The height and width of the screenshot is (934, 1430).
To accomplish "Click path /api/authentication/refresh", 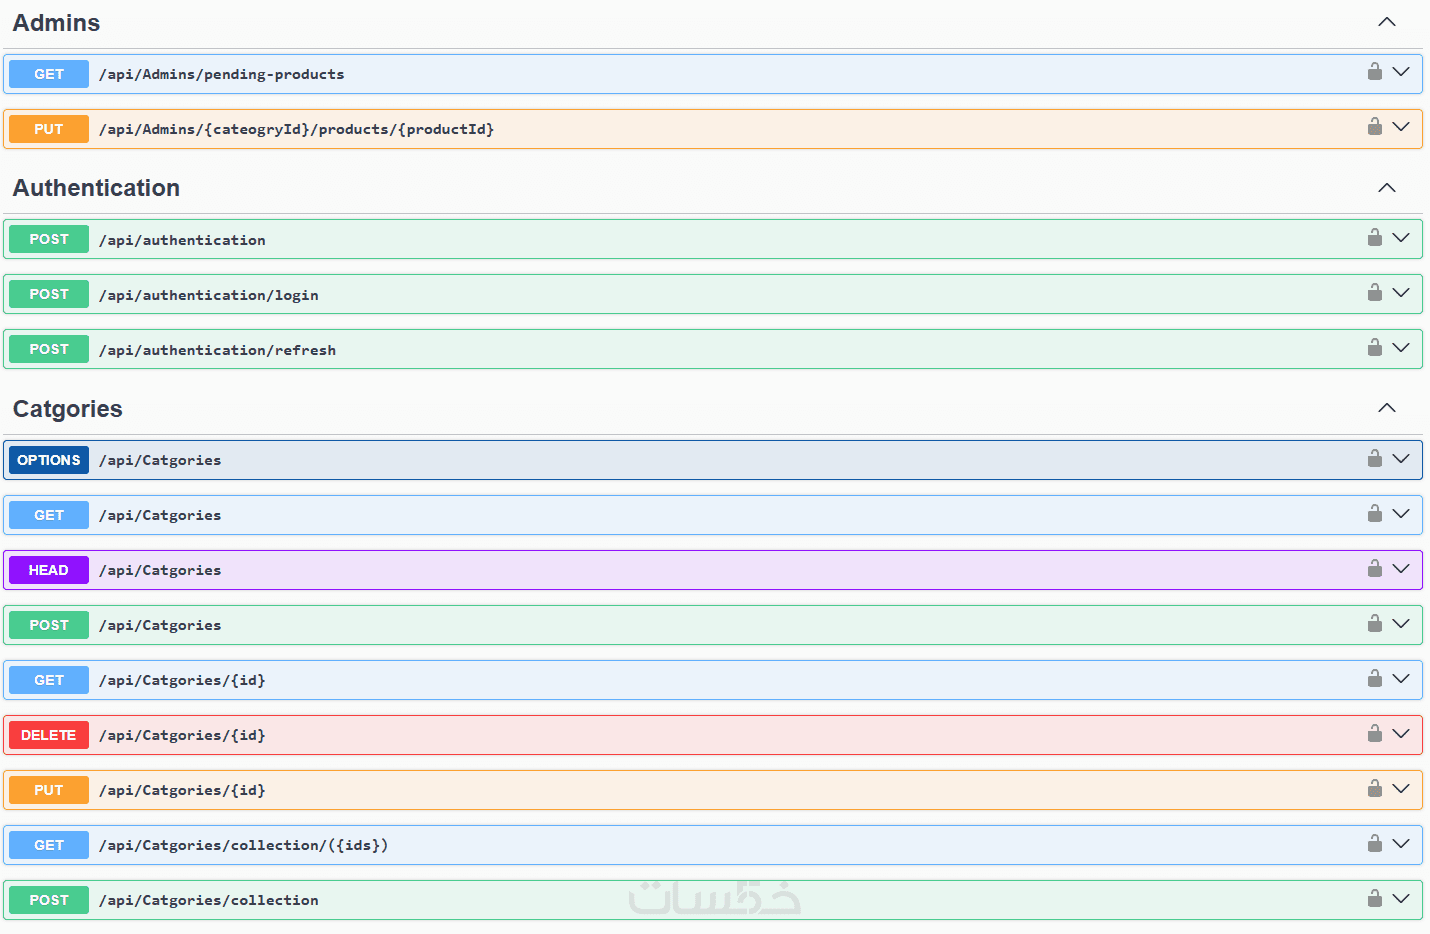I will (217, 350).
